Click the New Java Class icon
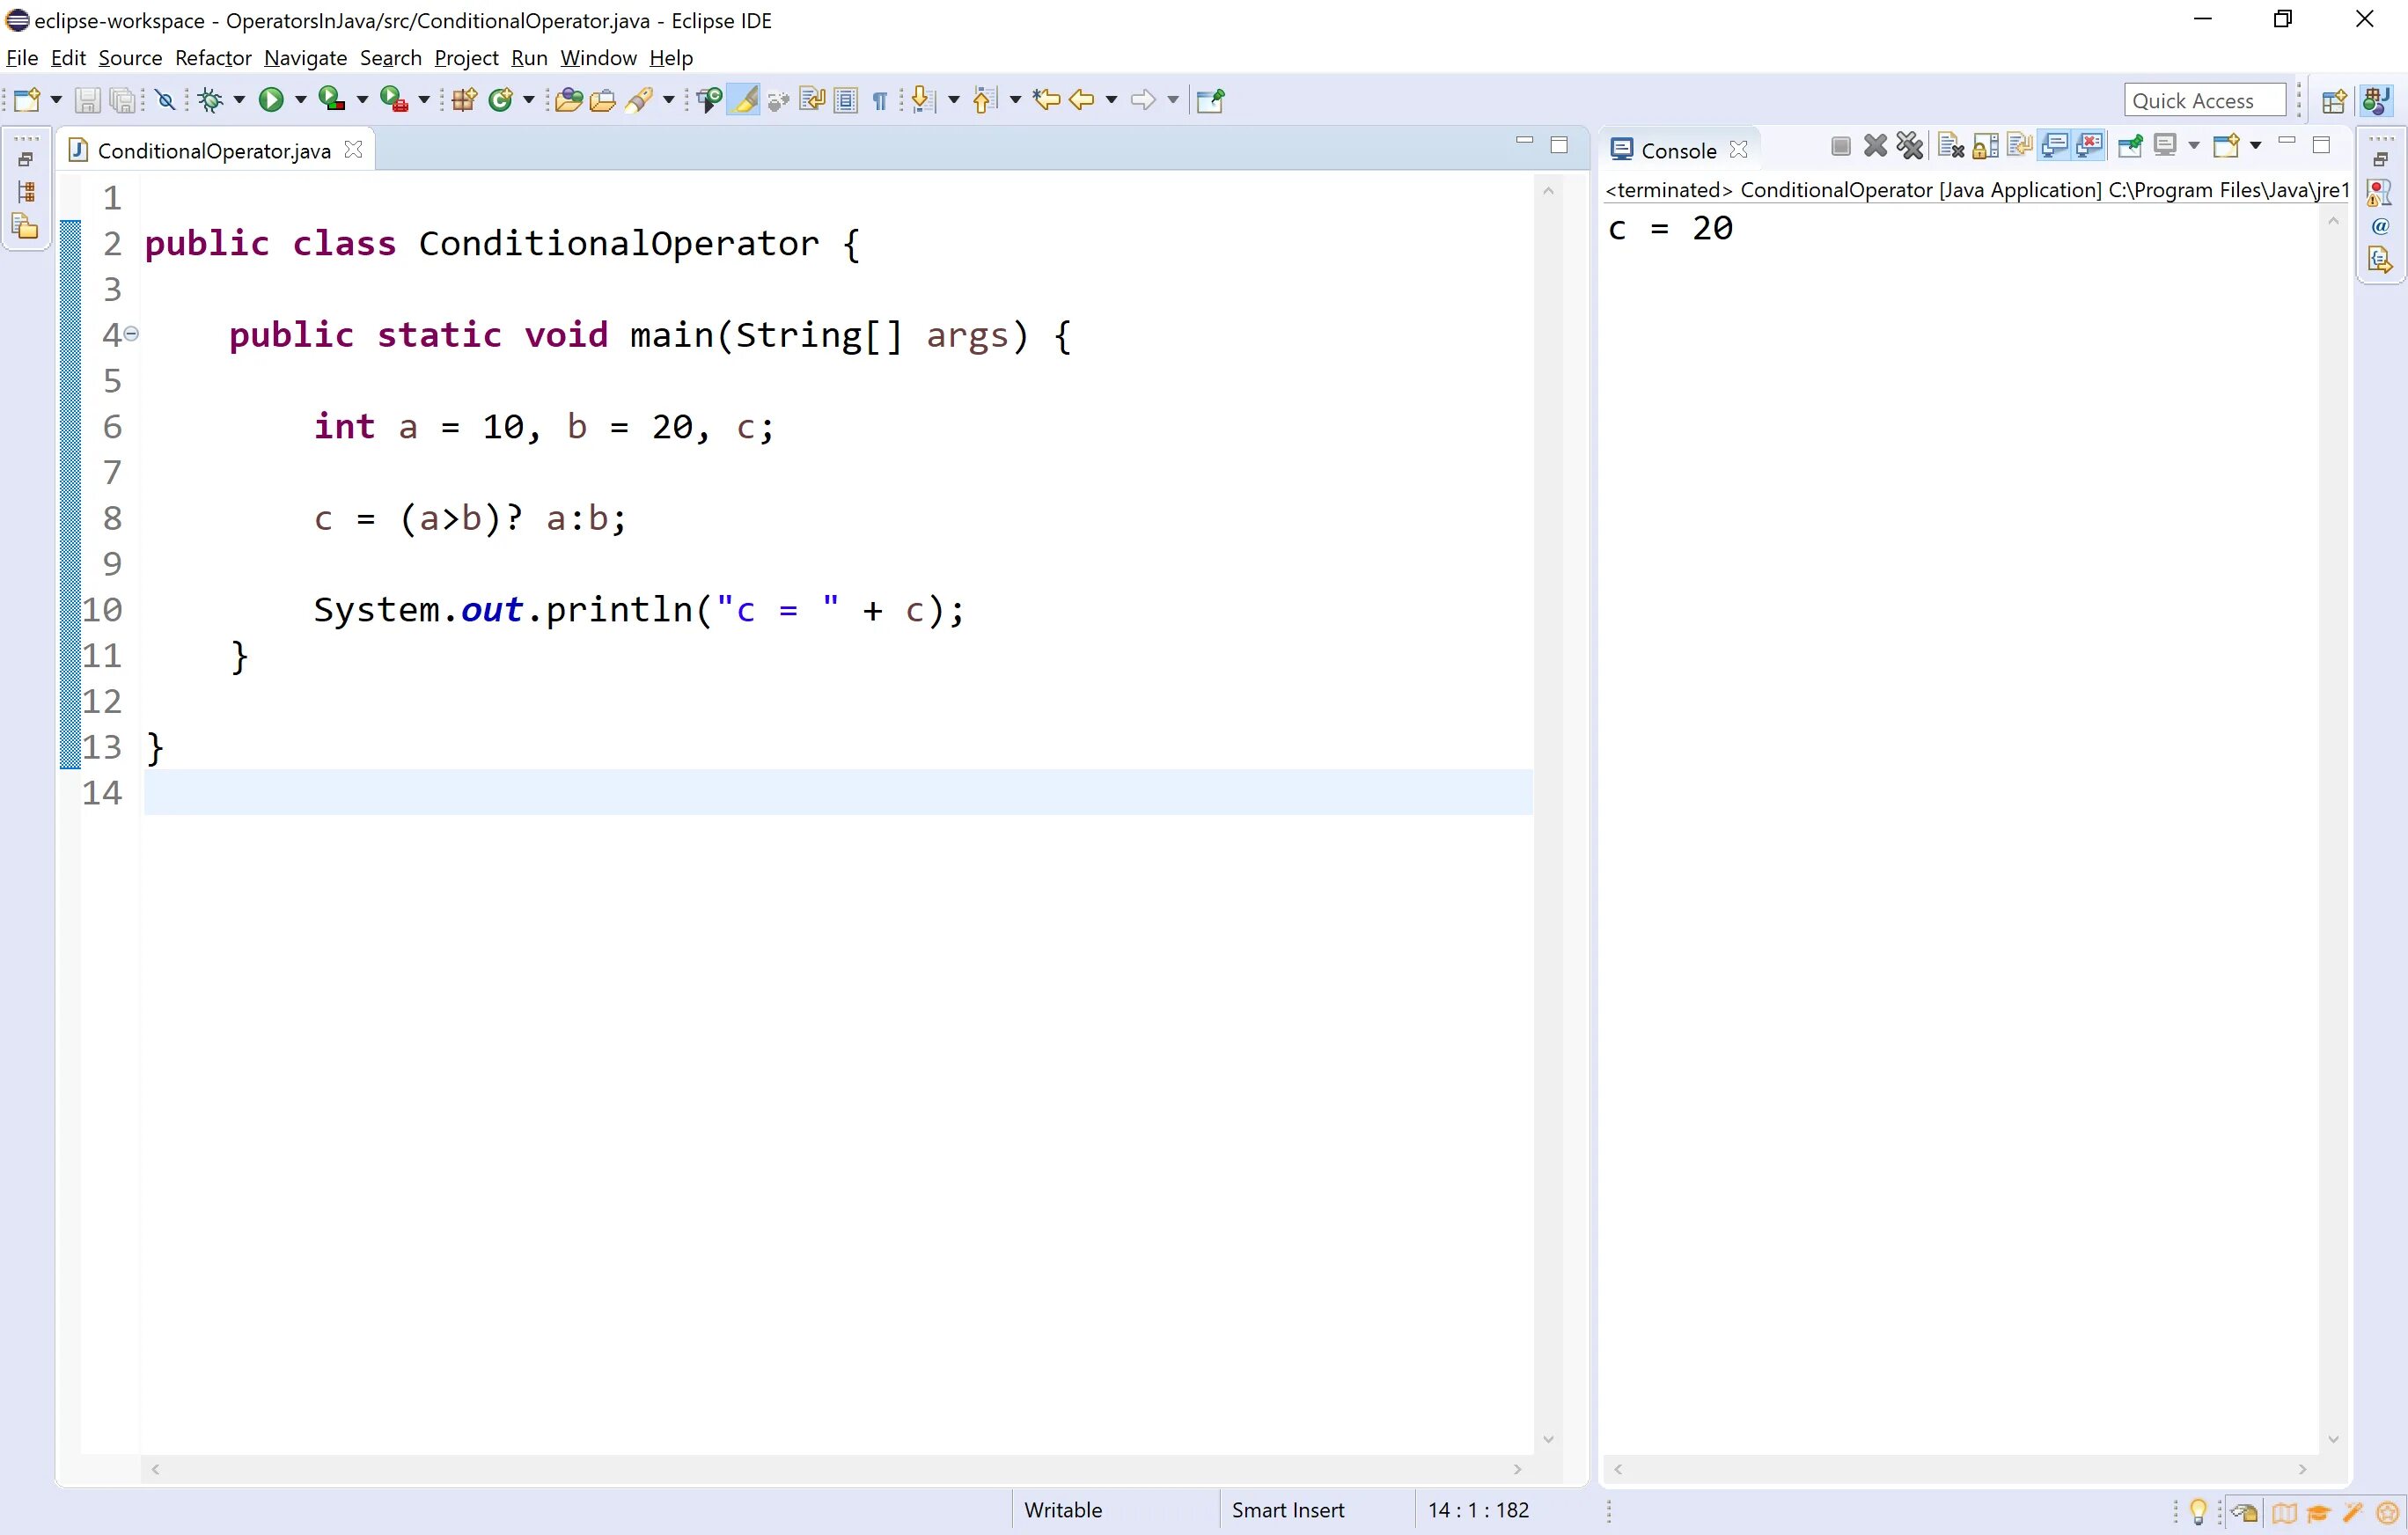 [x=500, y=99]
